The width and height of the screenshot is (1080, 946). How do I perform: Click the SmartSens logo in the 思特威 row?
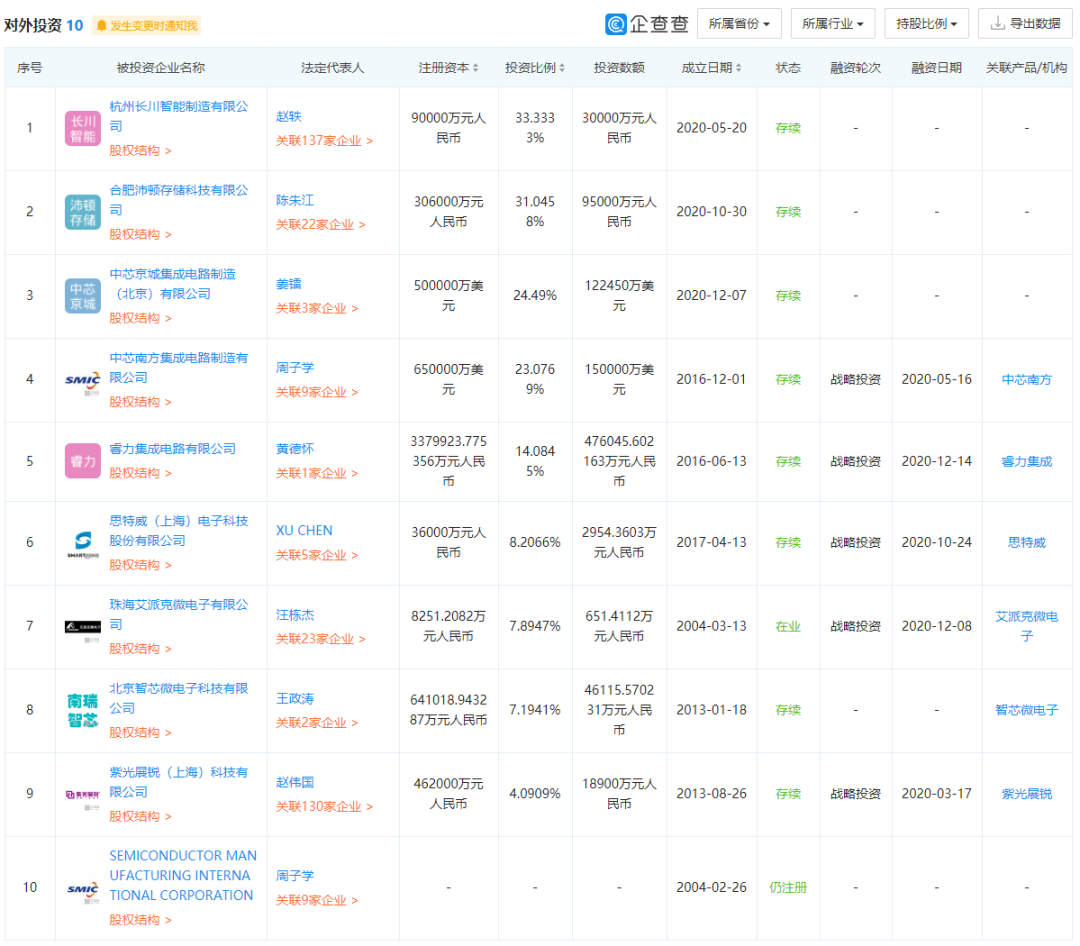tap(83, 543)
